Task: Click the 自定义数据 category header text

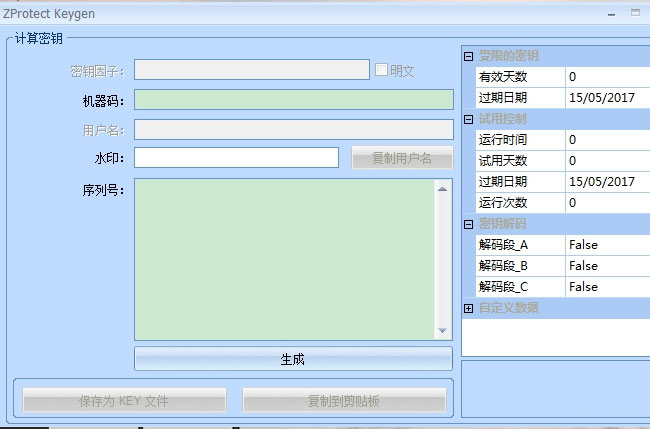Action: pos(509,308)
